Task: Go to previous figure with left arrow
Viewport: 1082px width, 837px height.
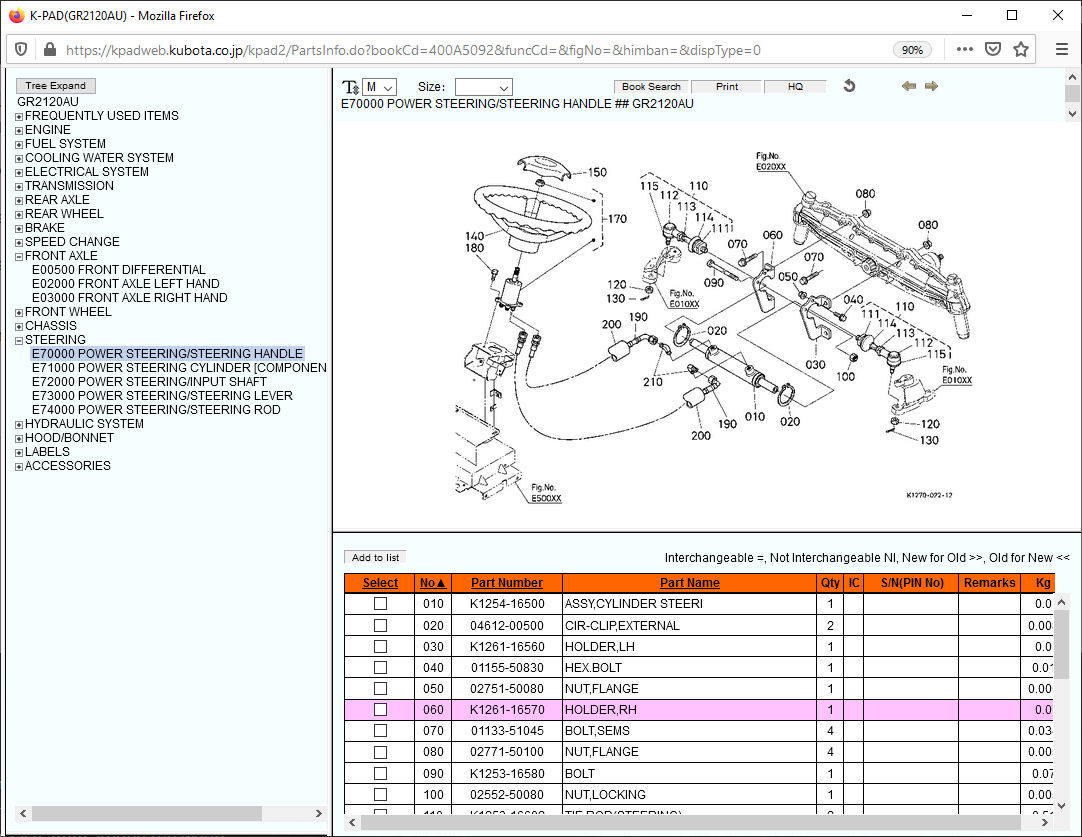Action: [x=909, y=86]
